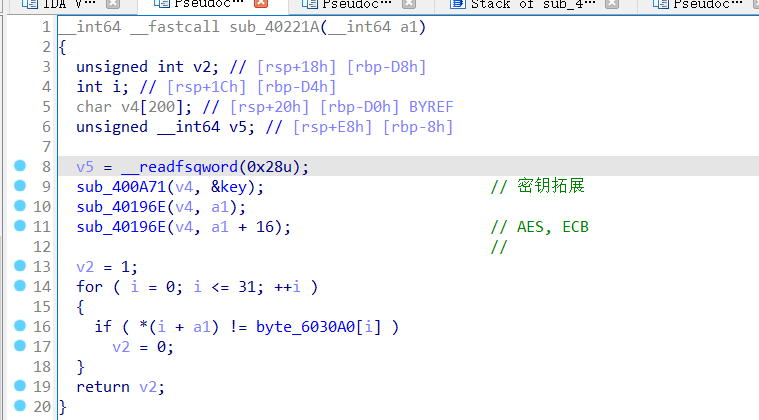Close the Stack of sub_4 tab

pos(612,3)
